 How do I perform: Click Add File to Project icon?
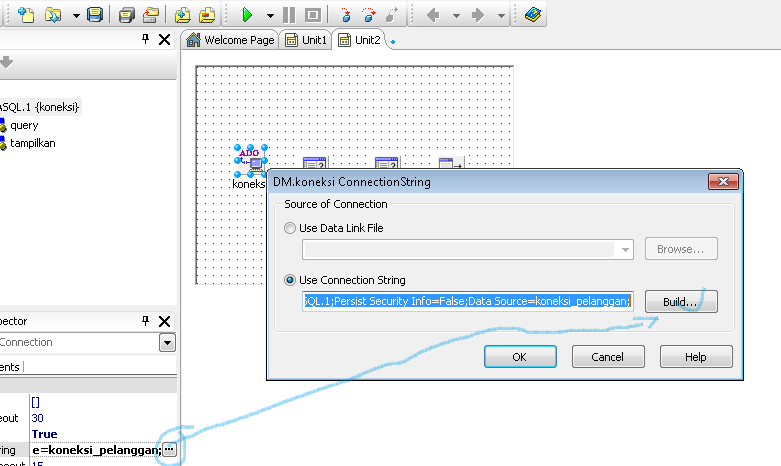pos(183,15)
